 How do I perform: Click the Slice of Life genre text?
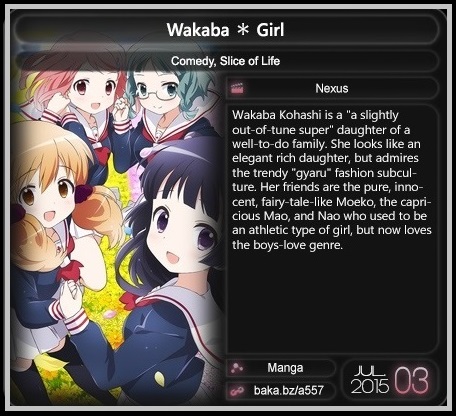coord(250,61)
